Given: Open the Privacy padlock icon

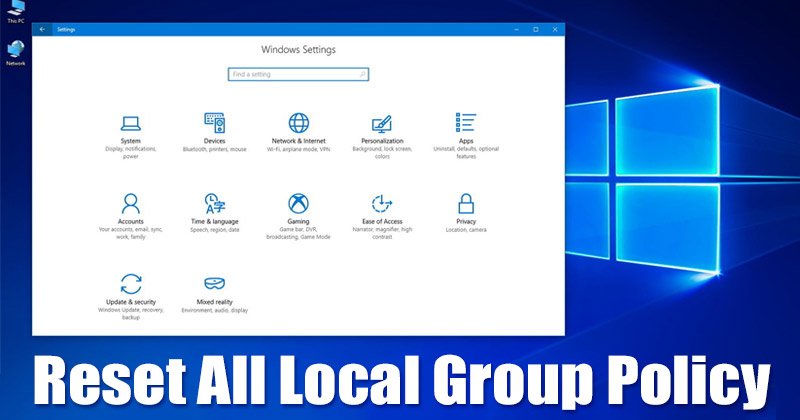Looking at the screenshot, I should (x=466, y=204).
